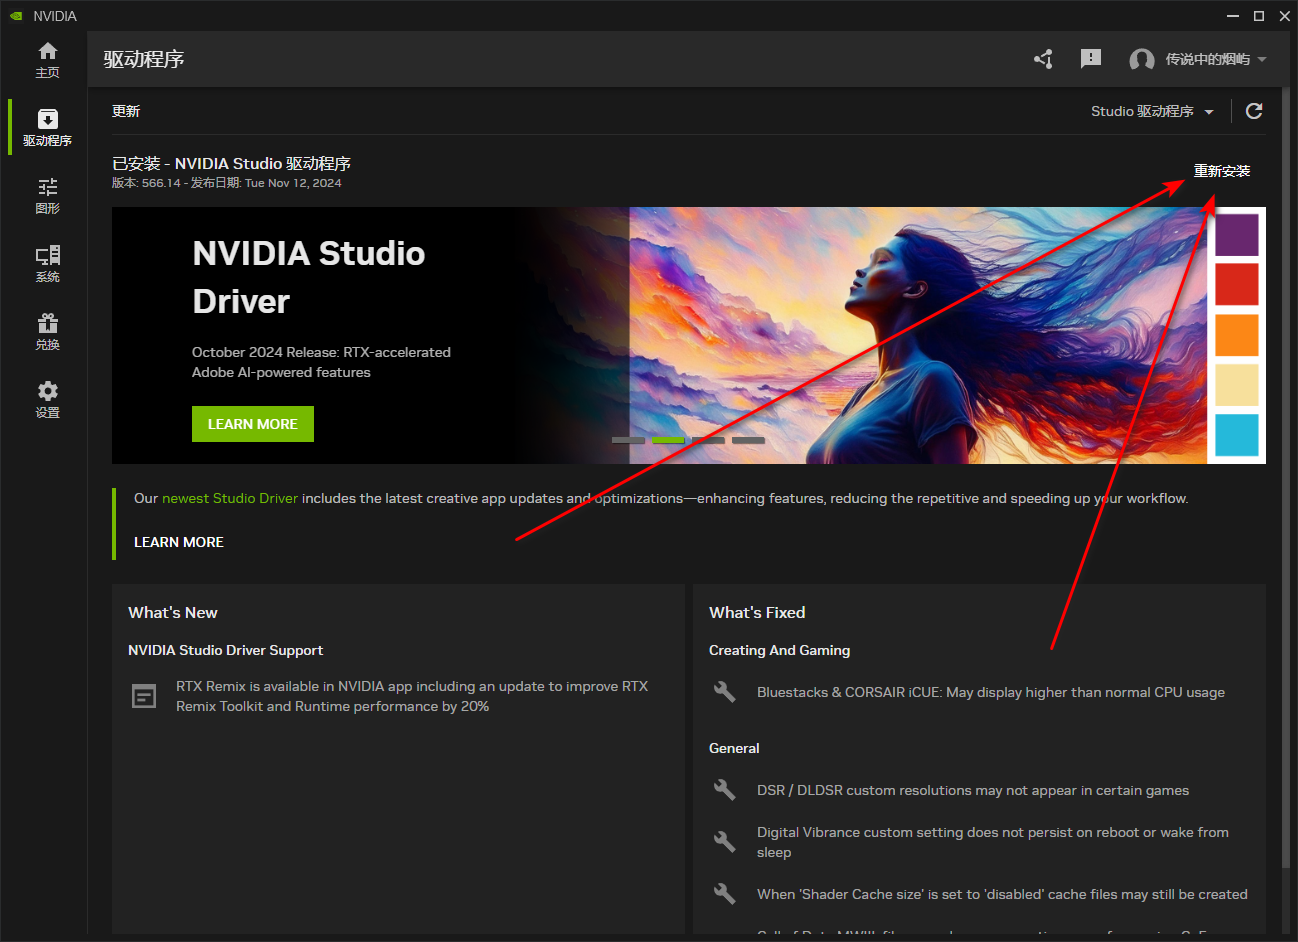1298x942 pixels.
Task: Open the 兑换 redeem gift section
Action: pos(47,331)
